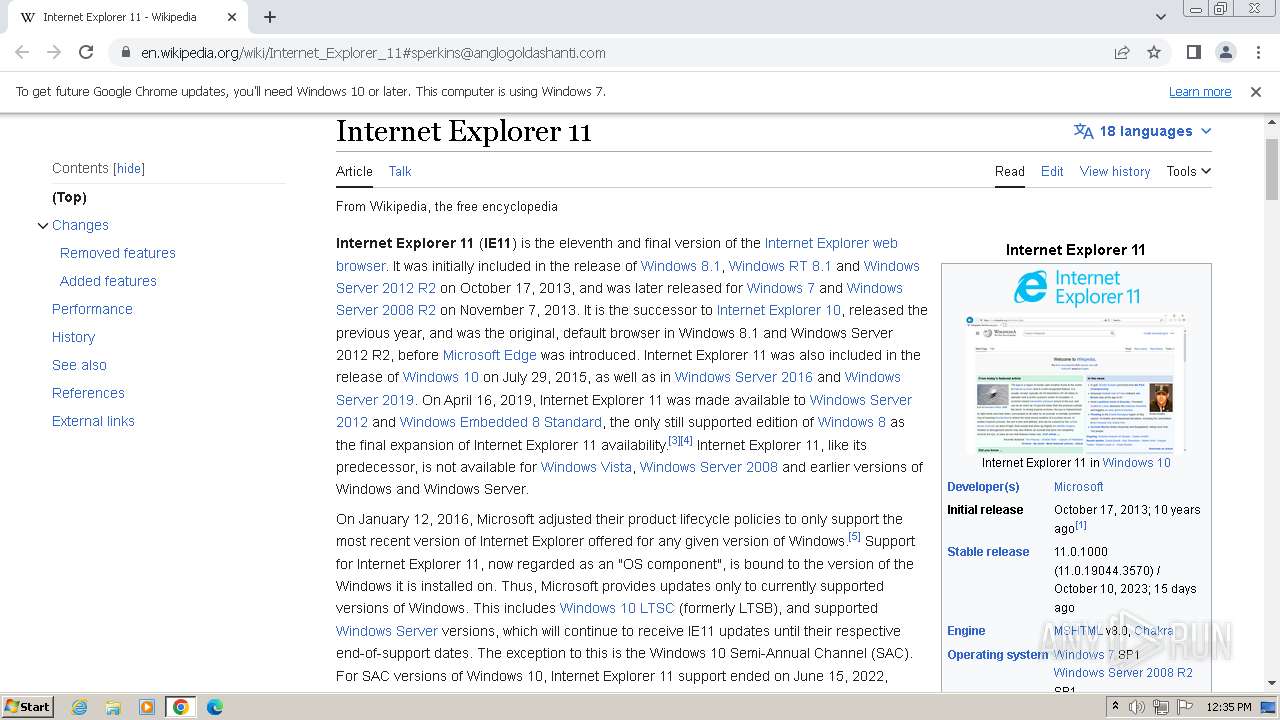This screenshot has width=1280, height=720.
Task: Click the page vertical scrollbar thumb
Action: click(x=1272, y=169)
